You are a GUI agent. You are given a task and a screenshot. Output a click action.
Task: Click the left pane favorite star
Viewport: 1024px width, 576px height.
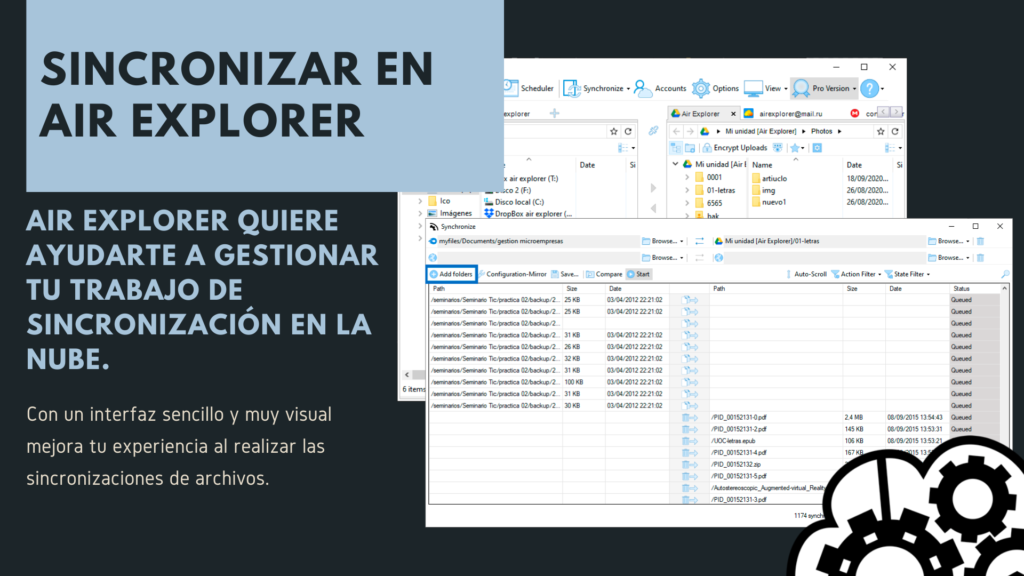613,131
